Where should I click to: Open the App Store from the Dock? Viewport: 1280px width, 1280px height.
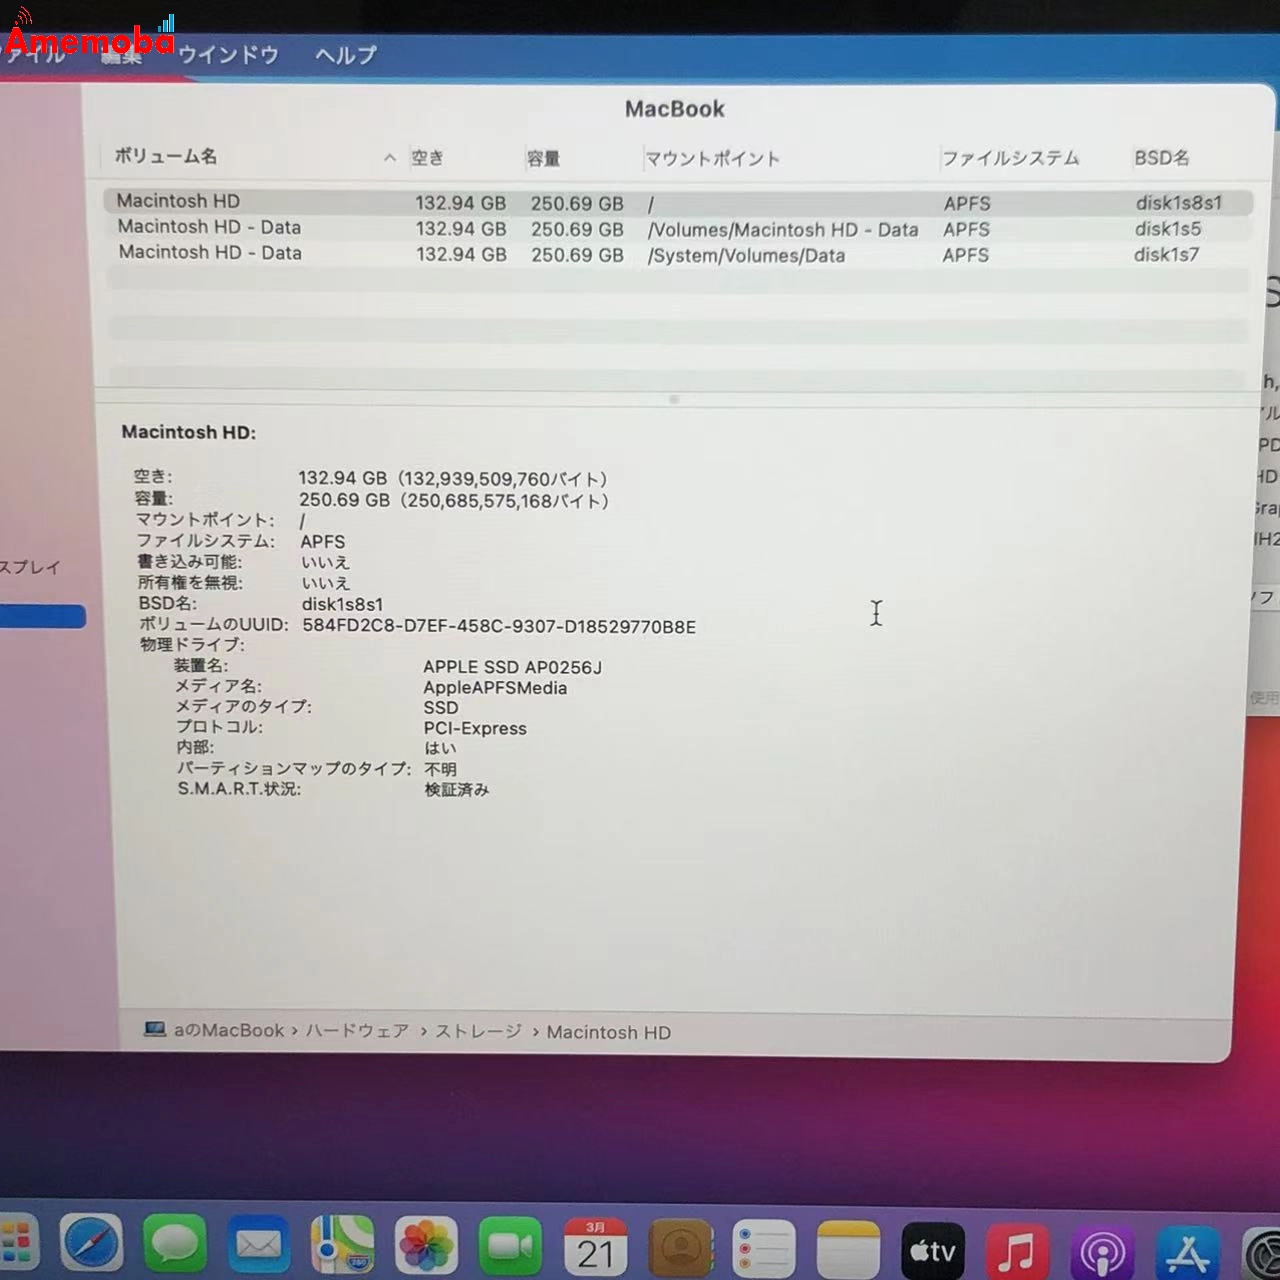(x=1189, y=1245)
